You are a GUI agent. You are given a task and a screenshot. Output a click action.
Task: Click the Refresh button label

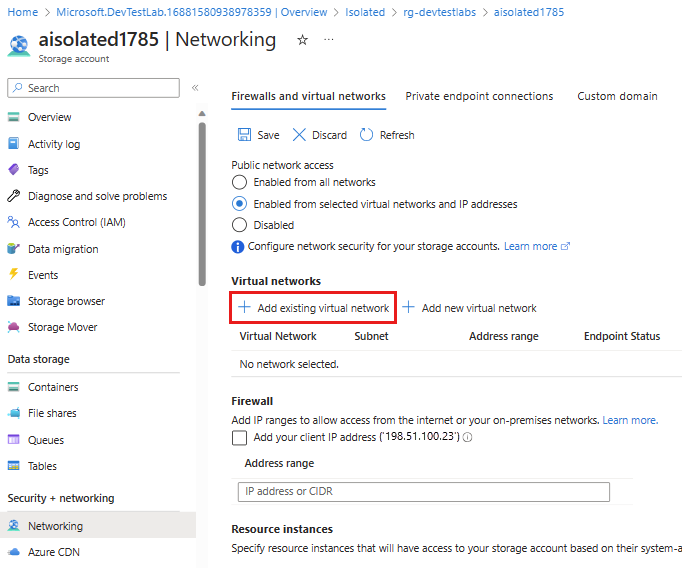click(397, 135)
